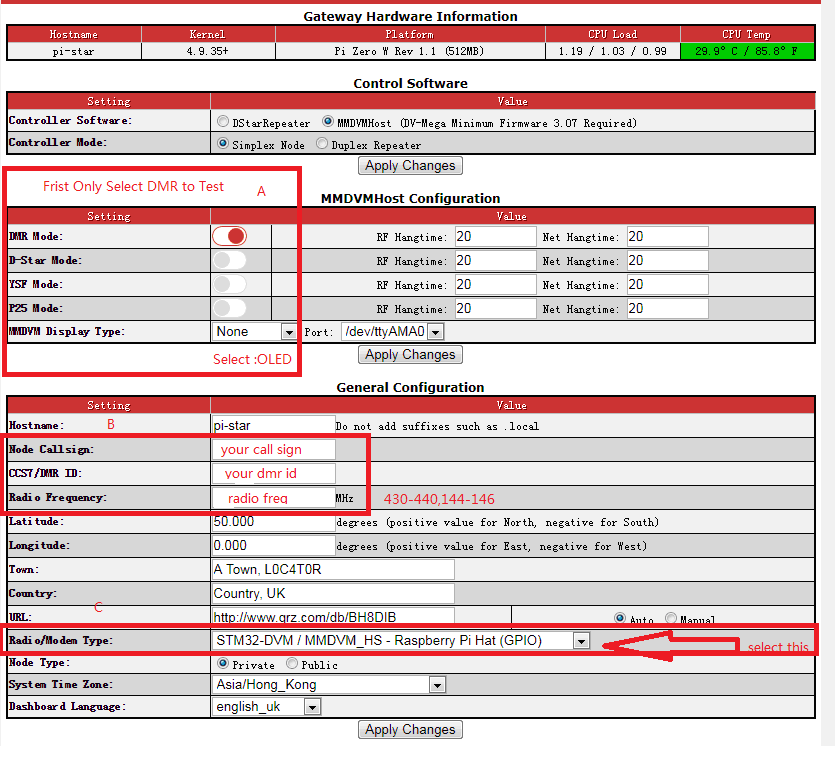This screenshot has width=835, height=762.
Task: Click the CCS7/DMR ID input field
Action: click(x=274, y=473)
